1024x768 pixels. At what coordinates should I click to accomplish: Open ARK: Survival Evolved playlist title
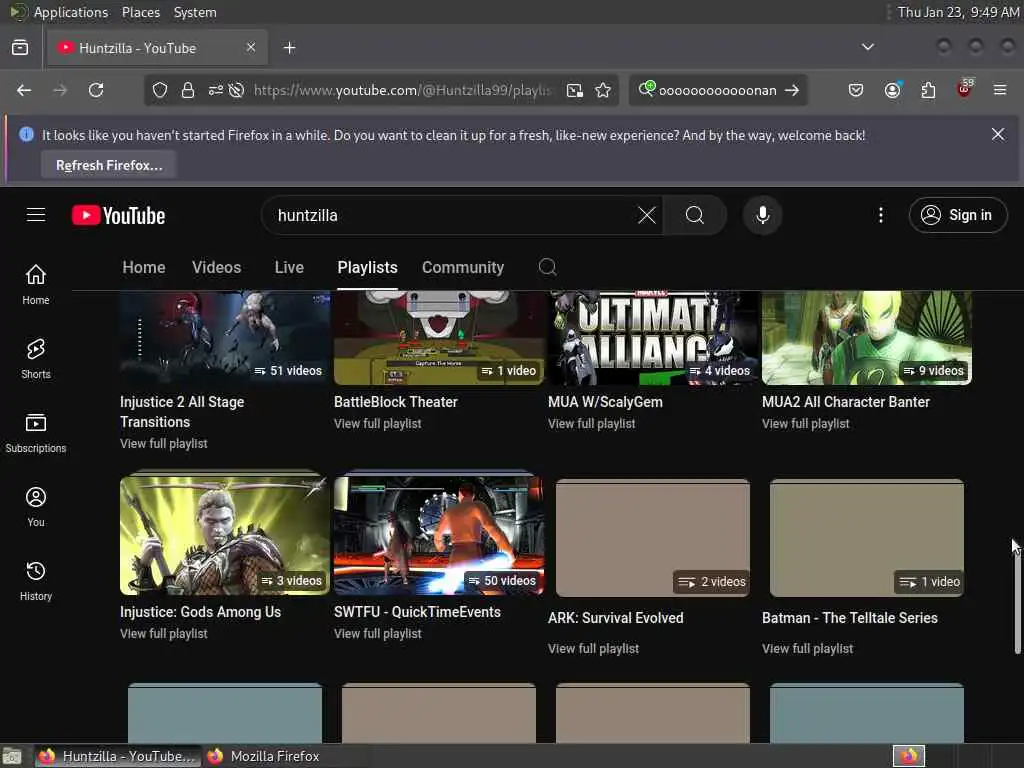click(x=616, y=618)
